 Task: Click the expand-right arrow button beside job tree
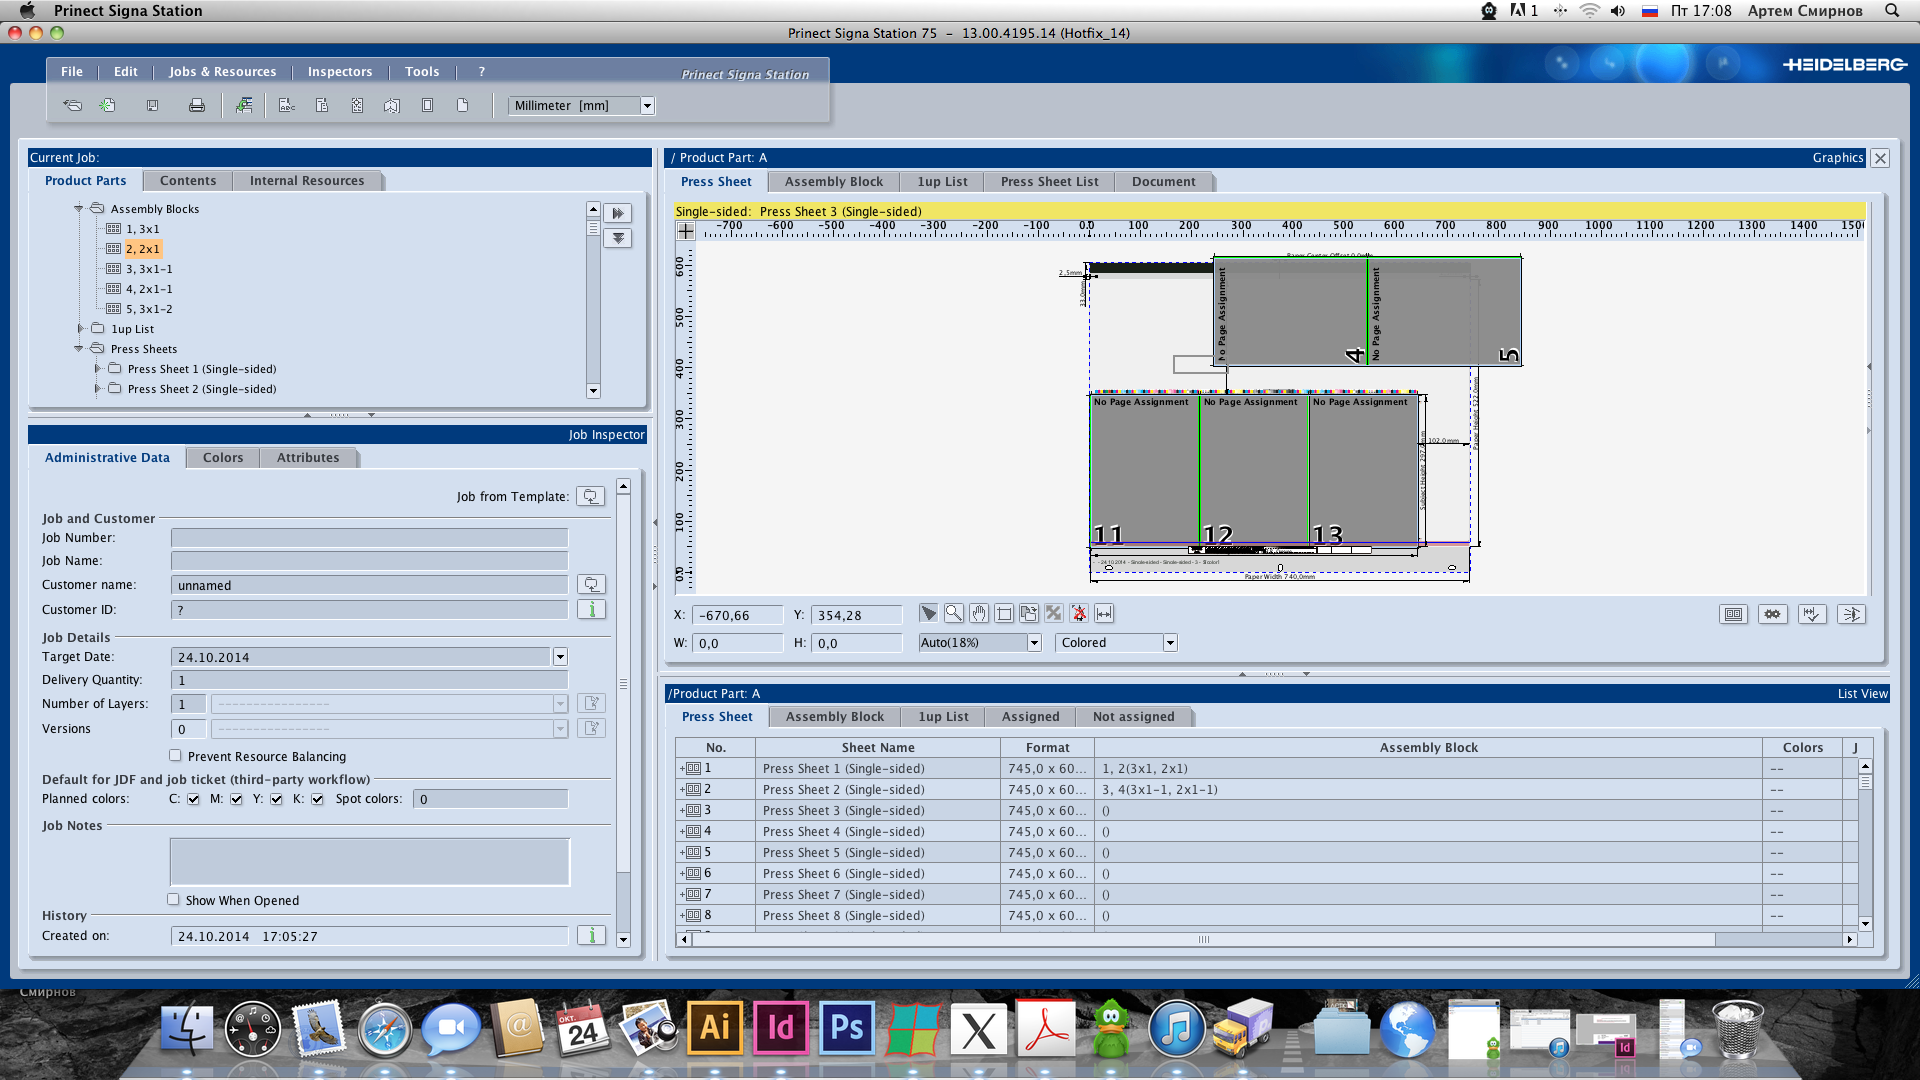point(618,213)
